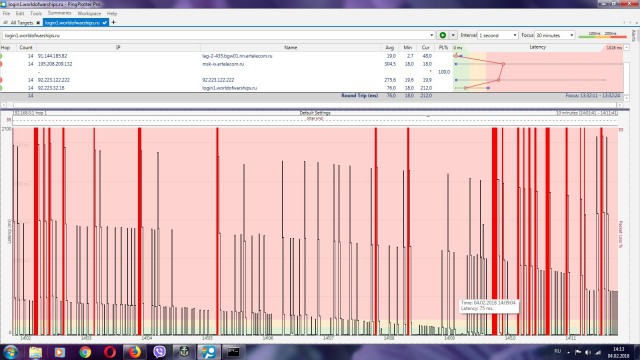640x360 pixels.
Task: Open the Interval dropdown set to 1 second
Action: (x=498, y=36)
